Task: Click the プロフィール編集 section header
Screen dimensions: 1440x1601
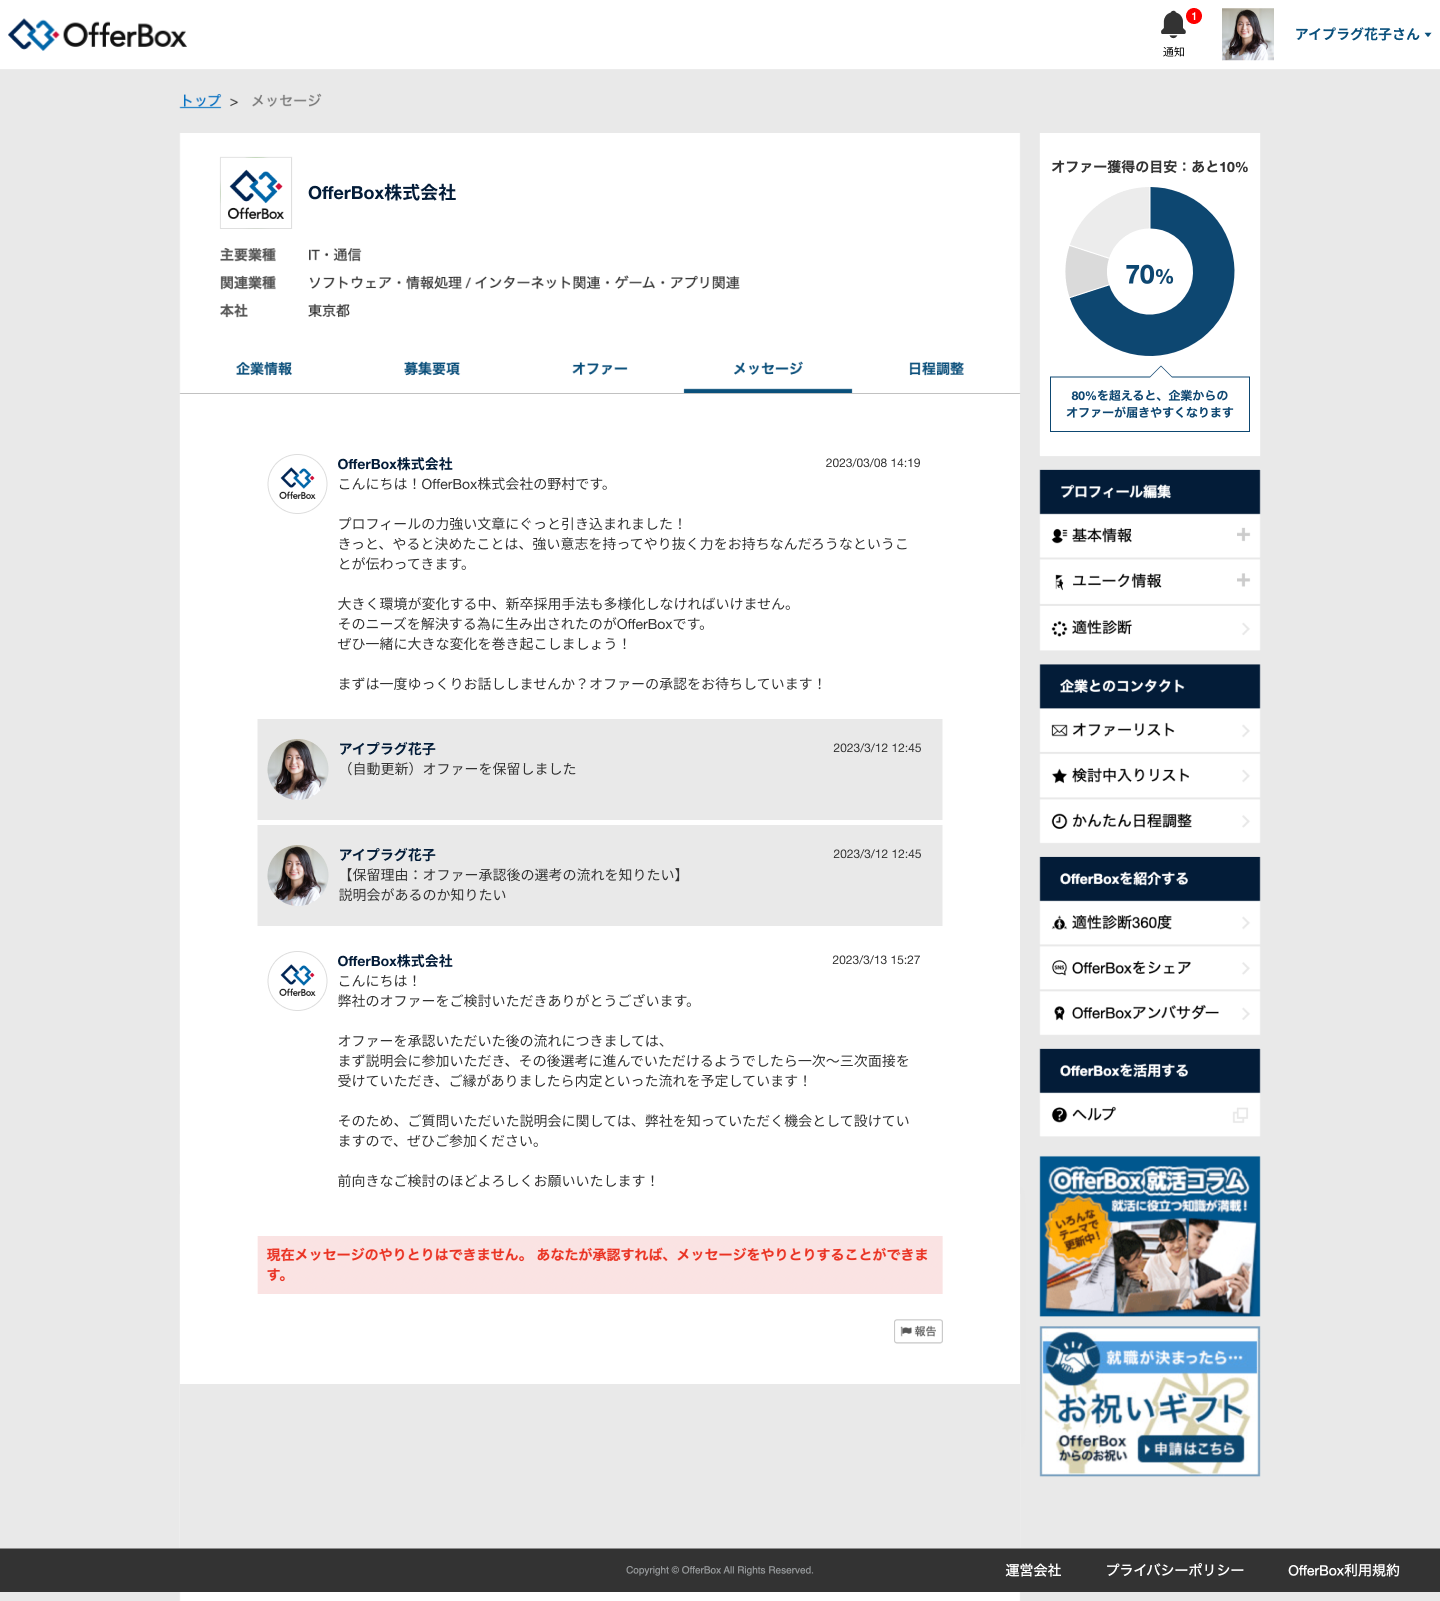Action: tap(1150, 492)
